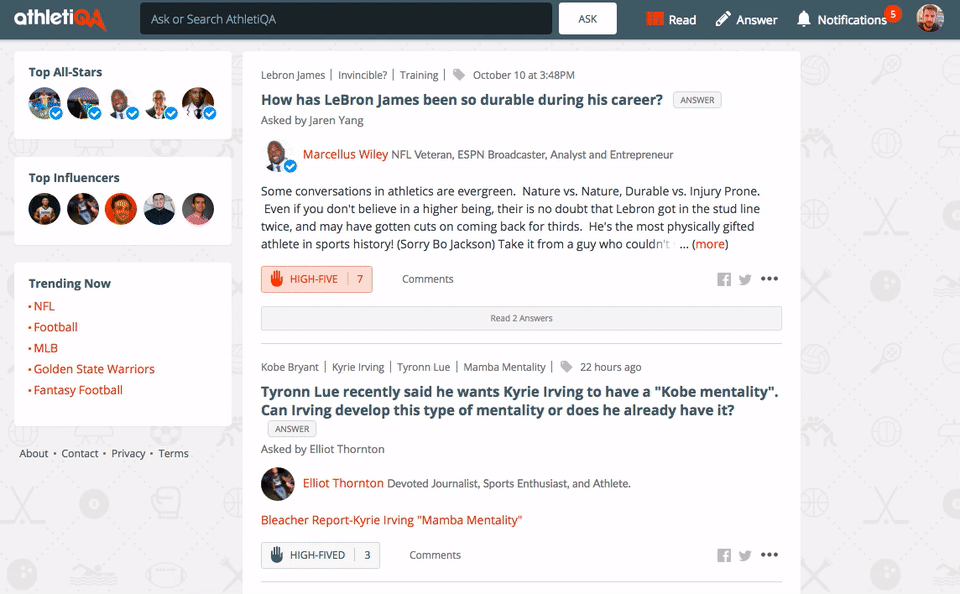
Task: Open Elliot Thornton's red name link
Action: pyautogui.click(x=343, y=483)
